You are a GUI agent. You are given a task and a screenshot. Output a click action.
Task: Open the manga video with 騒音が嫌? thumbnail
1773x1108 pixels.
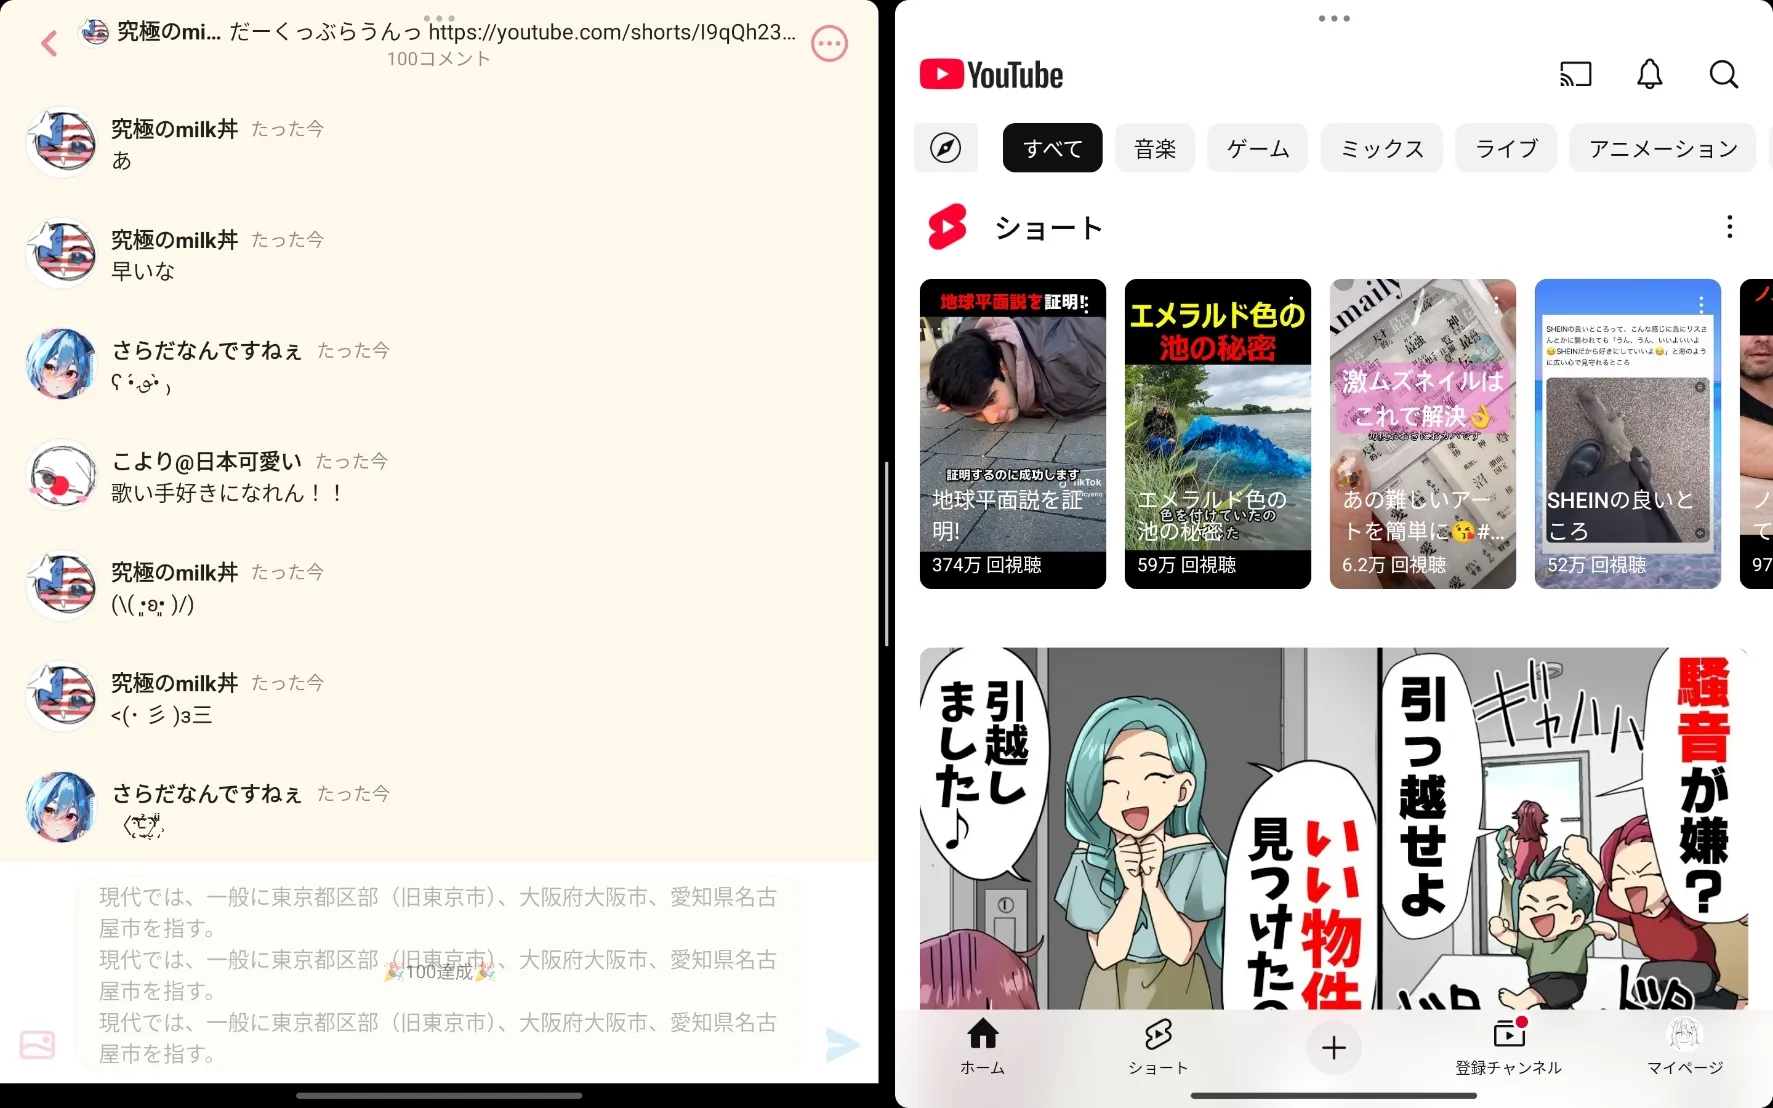click(x=1334, y=828)
